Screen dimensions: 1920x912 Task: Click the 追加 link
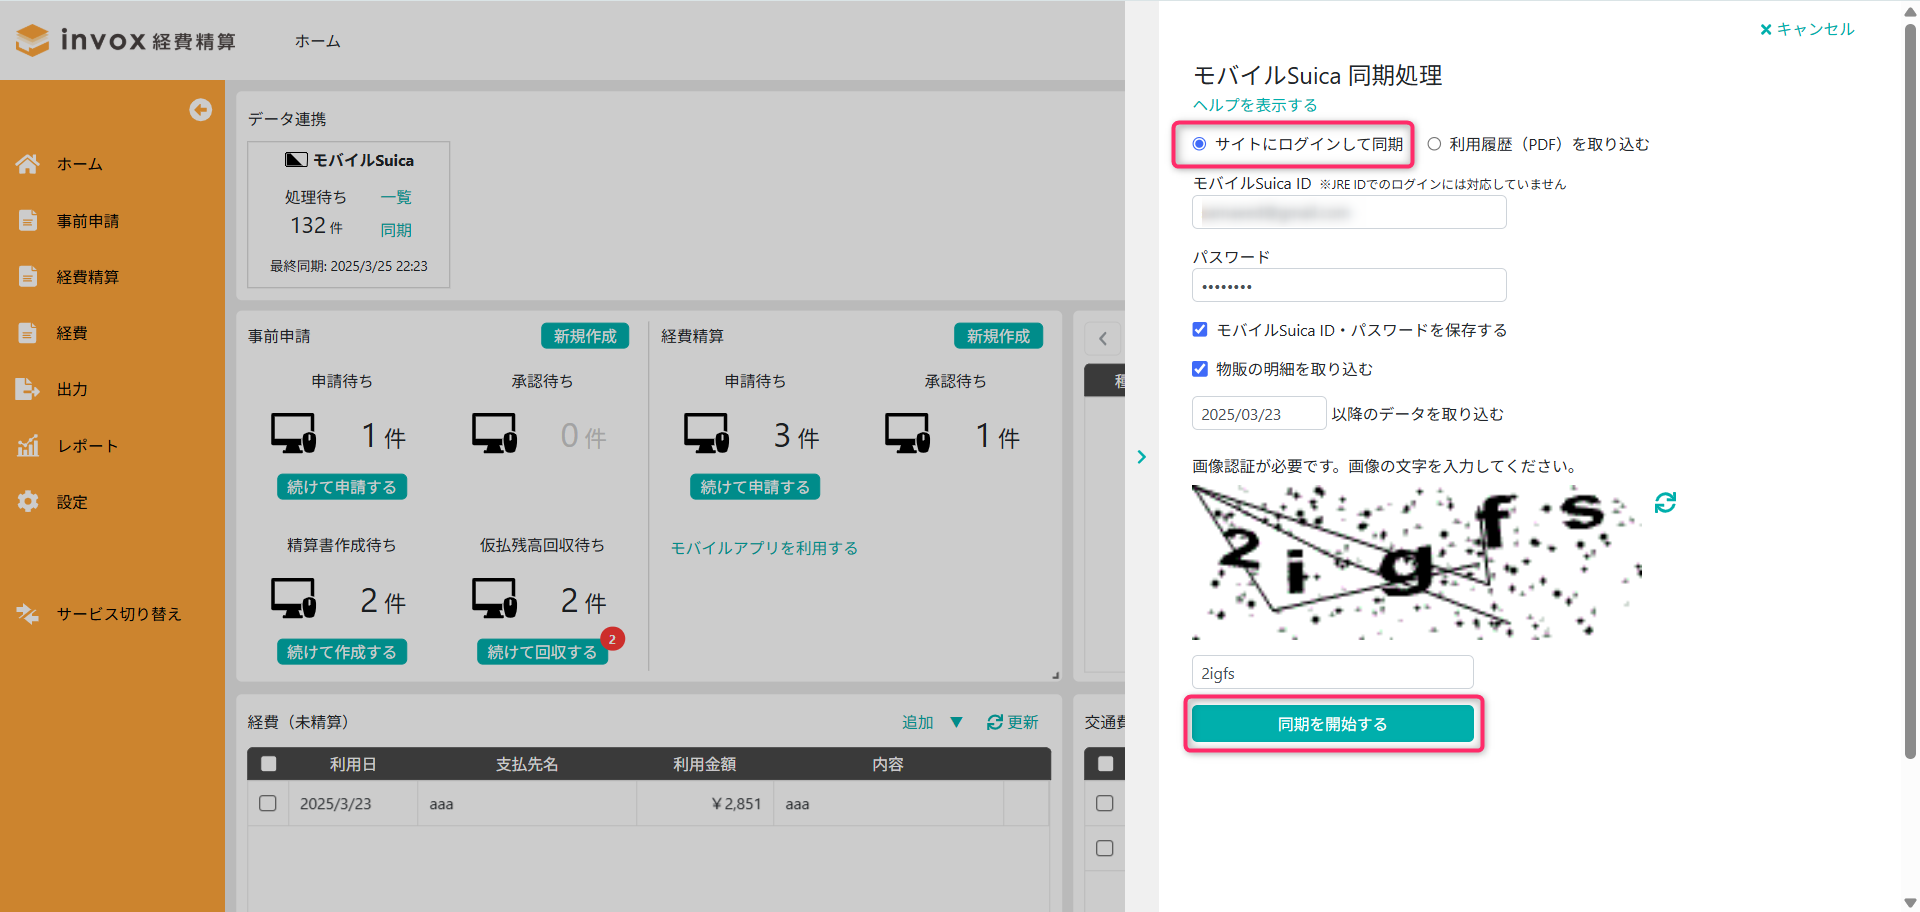coord(918,722)
